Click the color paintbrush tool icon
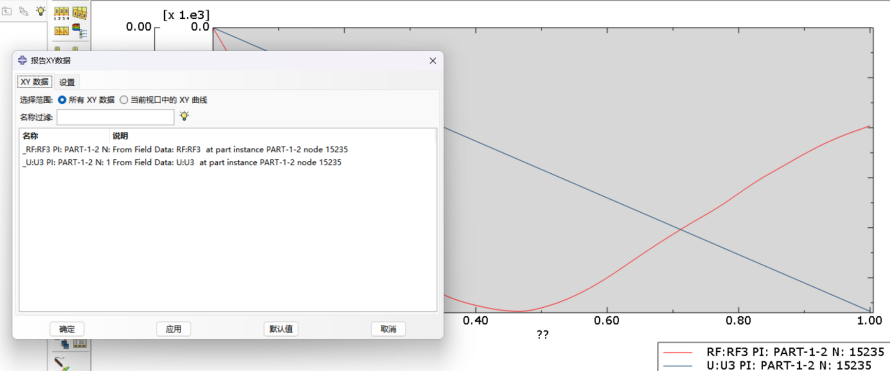 (61, 364)
